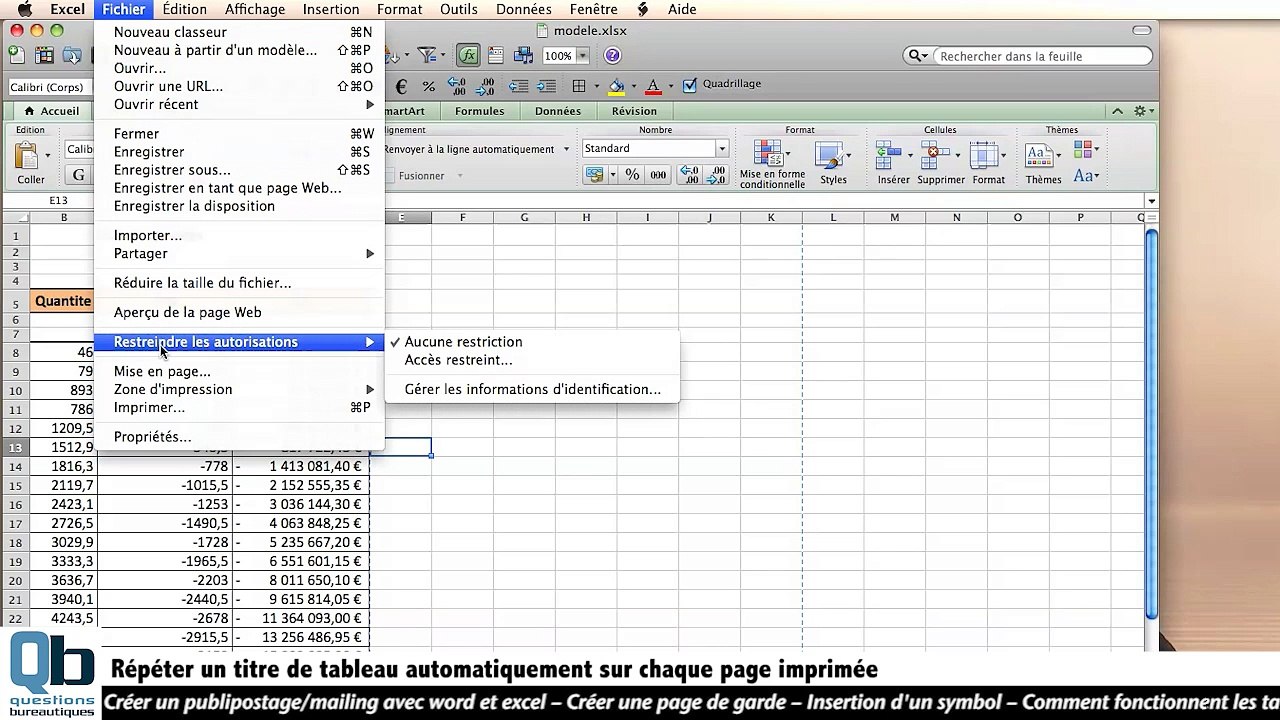Switch to the Formules ribbon tab
Screen dimensions: 1280x720
(480, 111)
